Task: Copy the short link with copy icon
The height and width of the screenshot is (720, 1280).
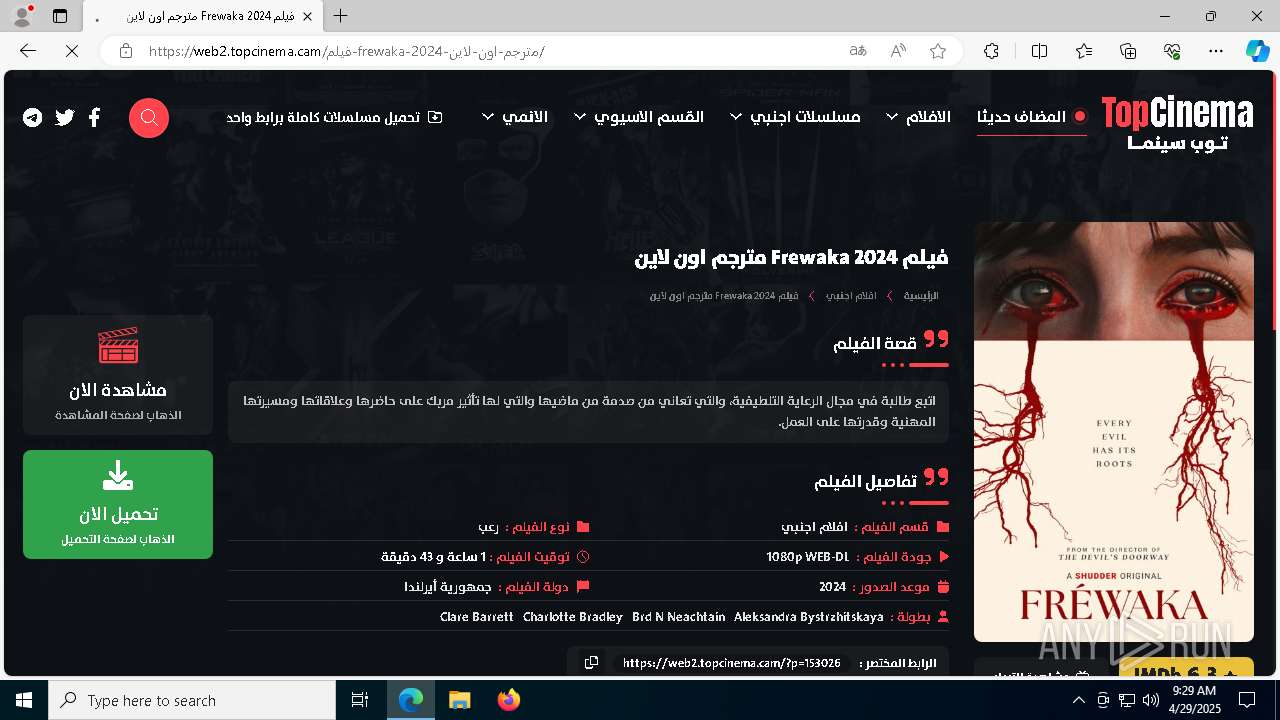Action: pyautogui.click(x=591, y=662)
